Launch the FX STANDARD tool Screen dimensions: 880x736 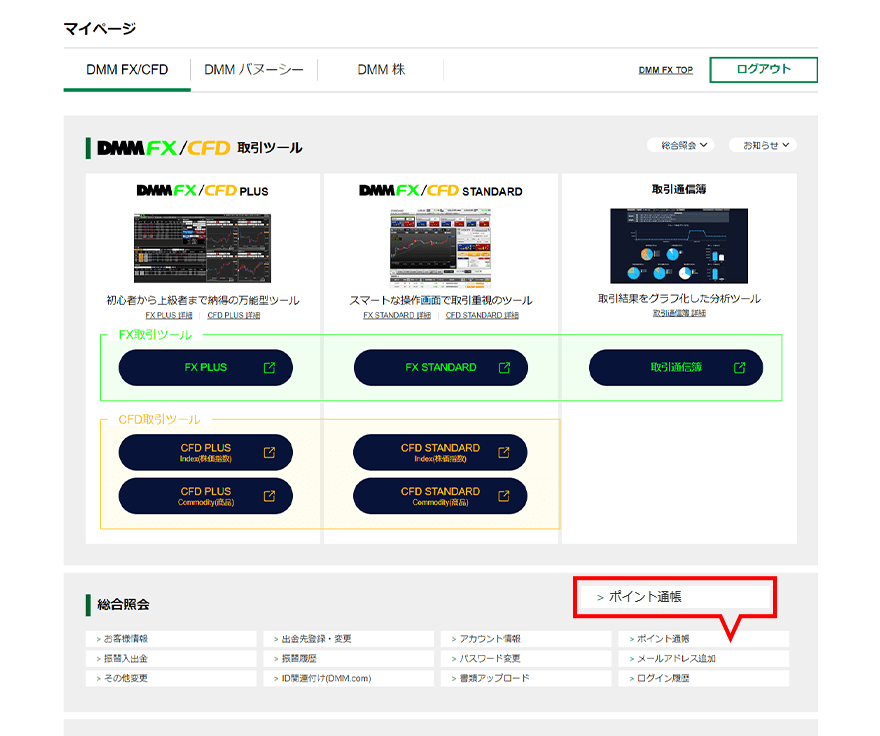click(441, 368)
